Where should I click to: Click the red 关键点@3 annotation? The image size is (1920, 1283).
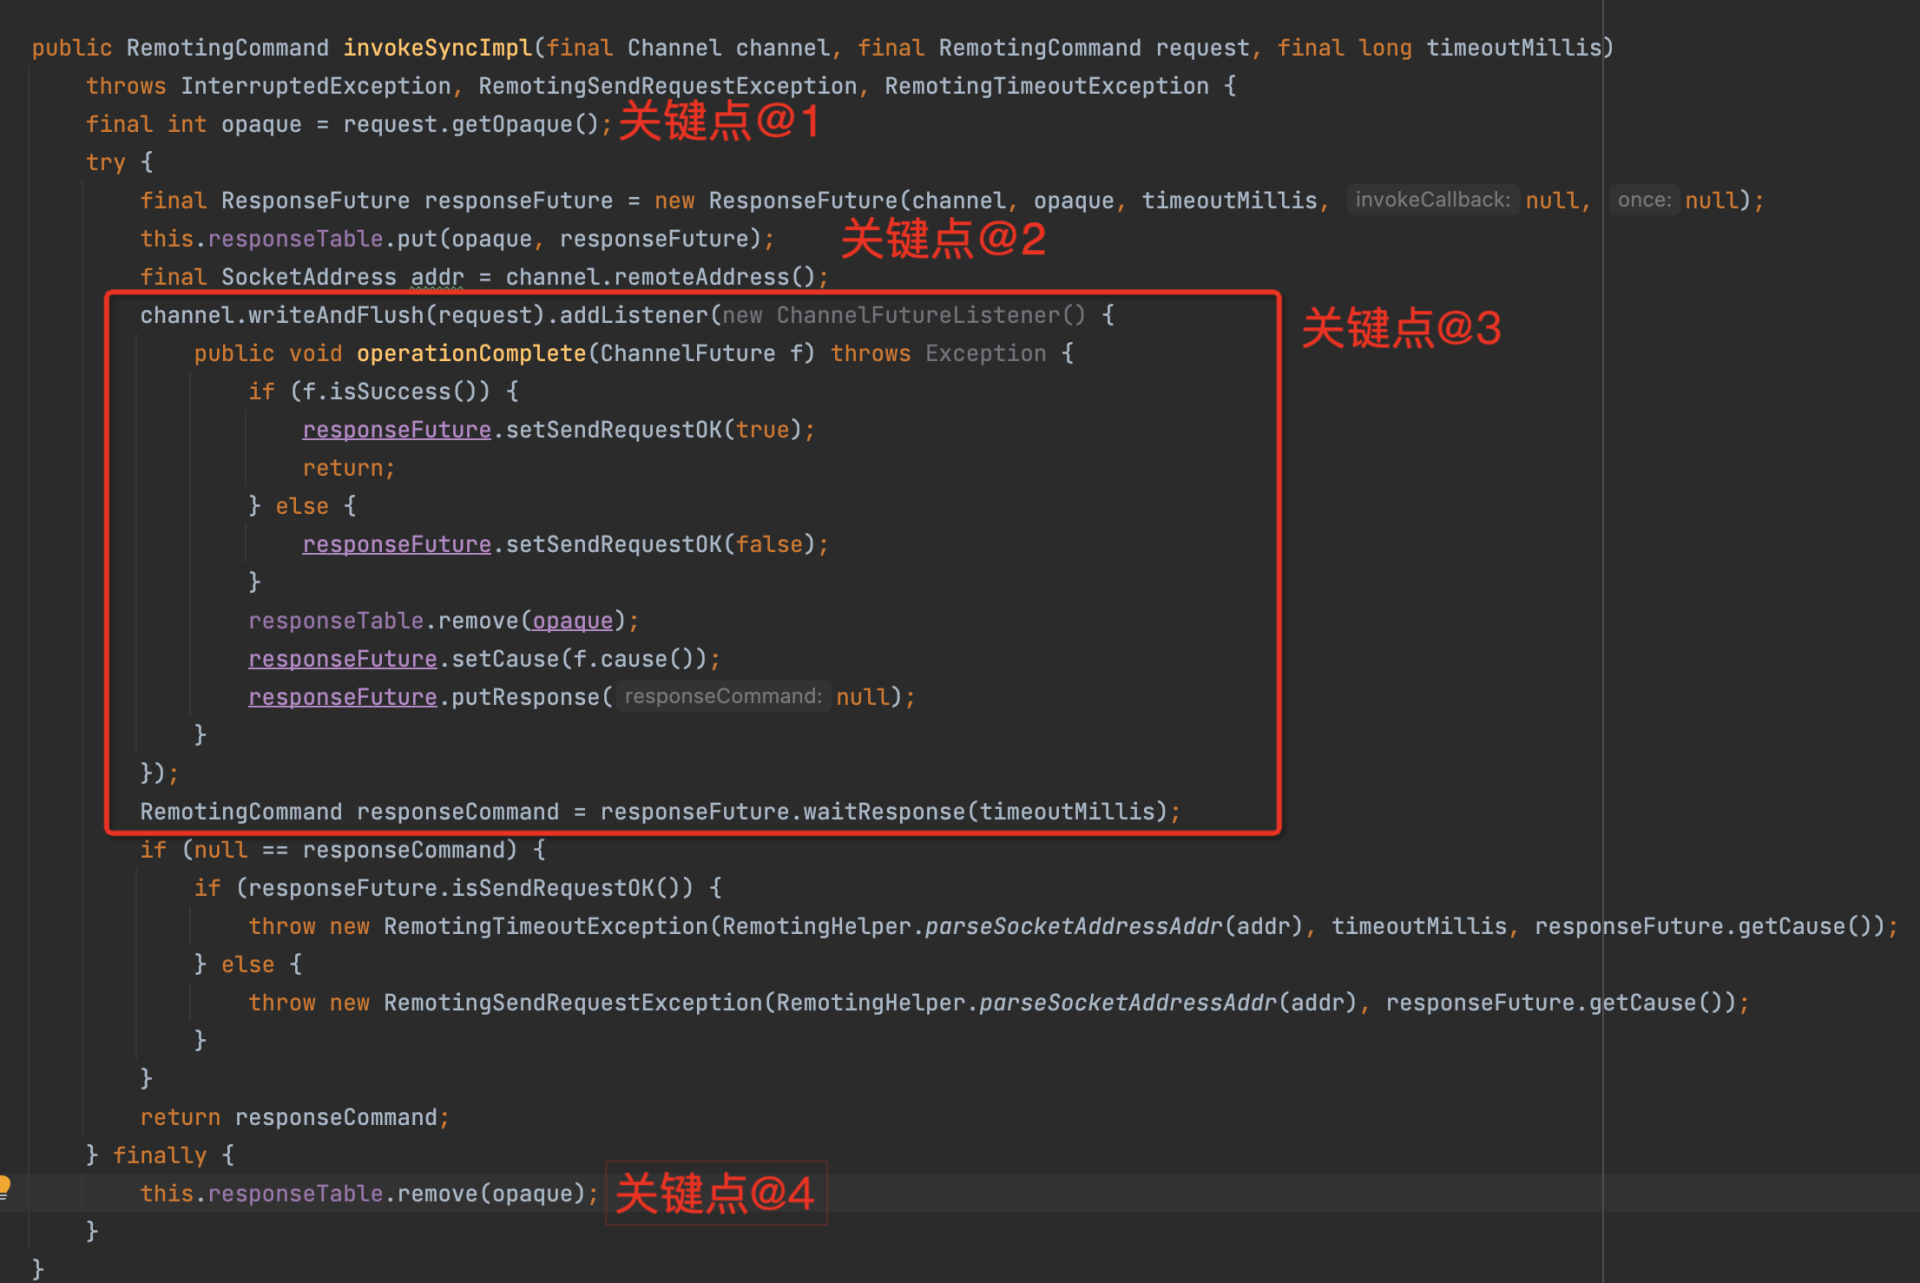tap(1400, 328)
